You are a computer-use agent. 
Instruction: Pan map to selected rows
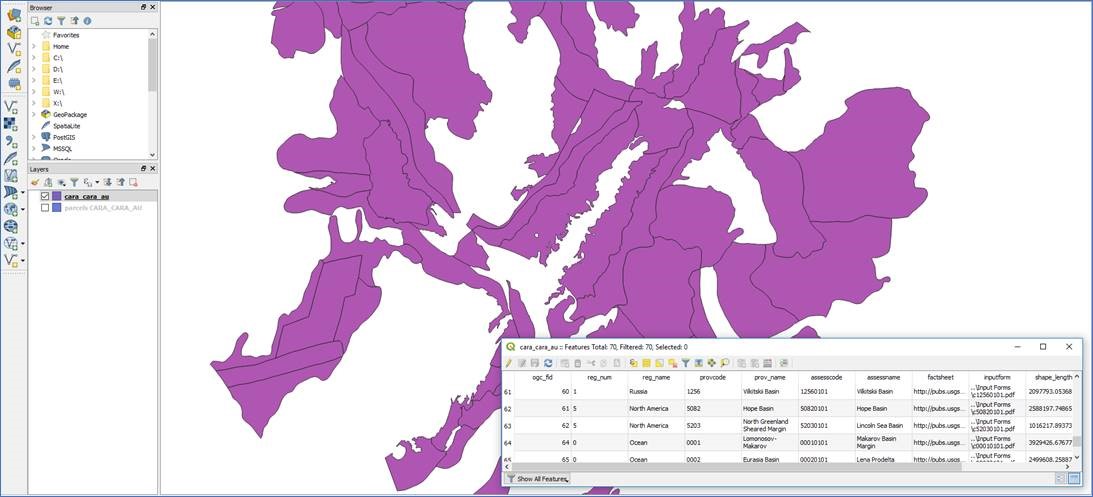coord(712,362)
